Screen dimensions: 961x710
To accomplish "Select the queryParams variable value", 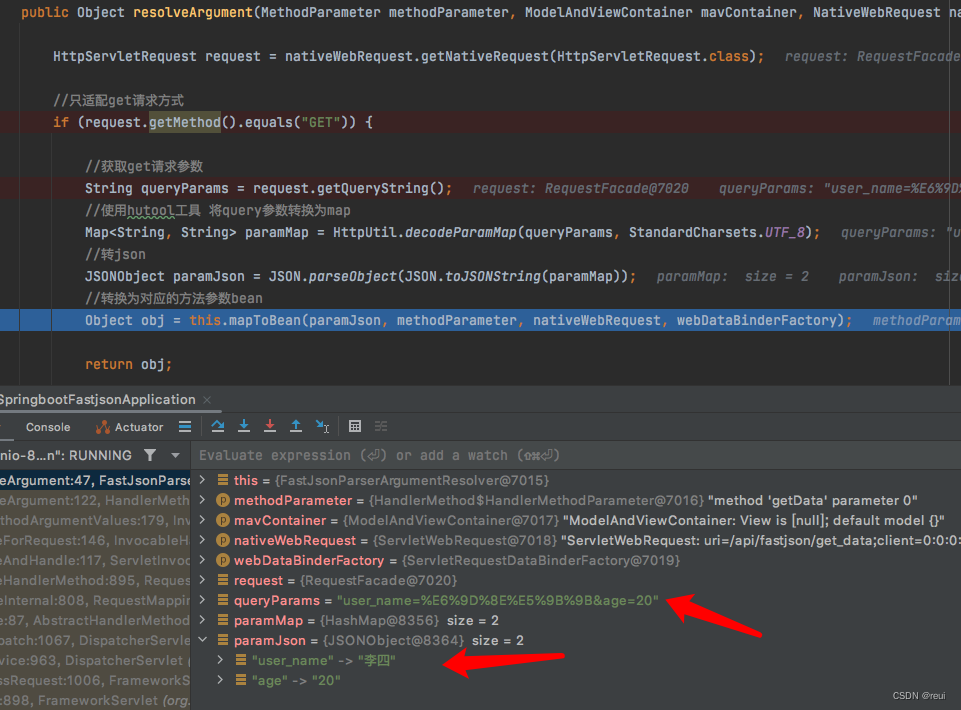I will pos(498,601).
